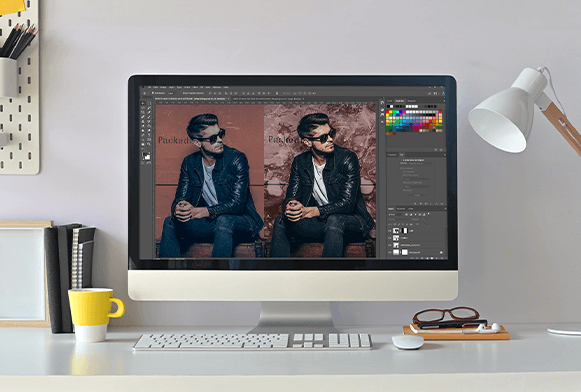The height and width of the screenshot is (392, 581).
Task: Create a new layer from Layers panel footer
Action: (436, 258)
